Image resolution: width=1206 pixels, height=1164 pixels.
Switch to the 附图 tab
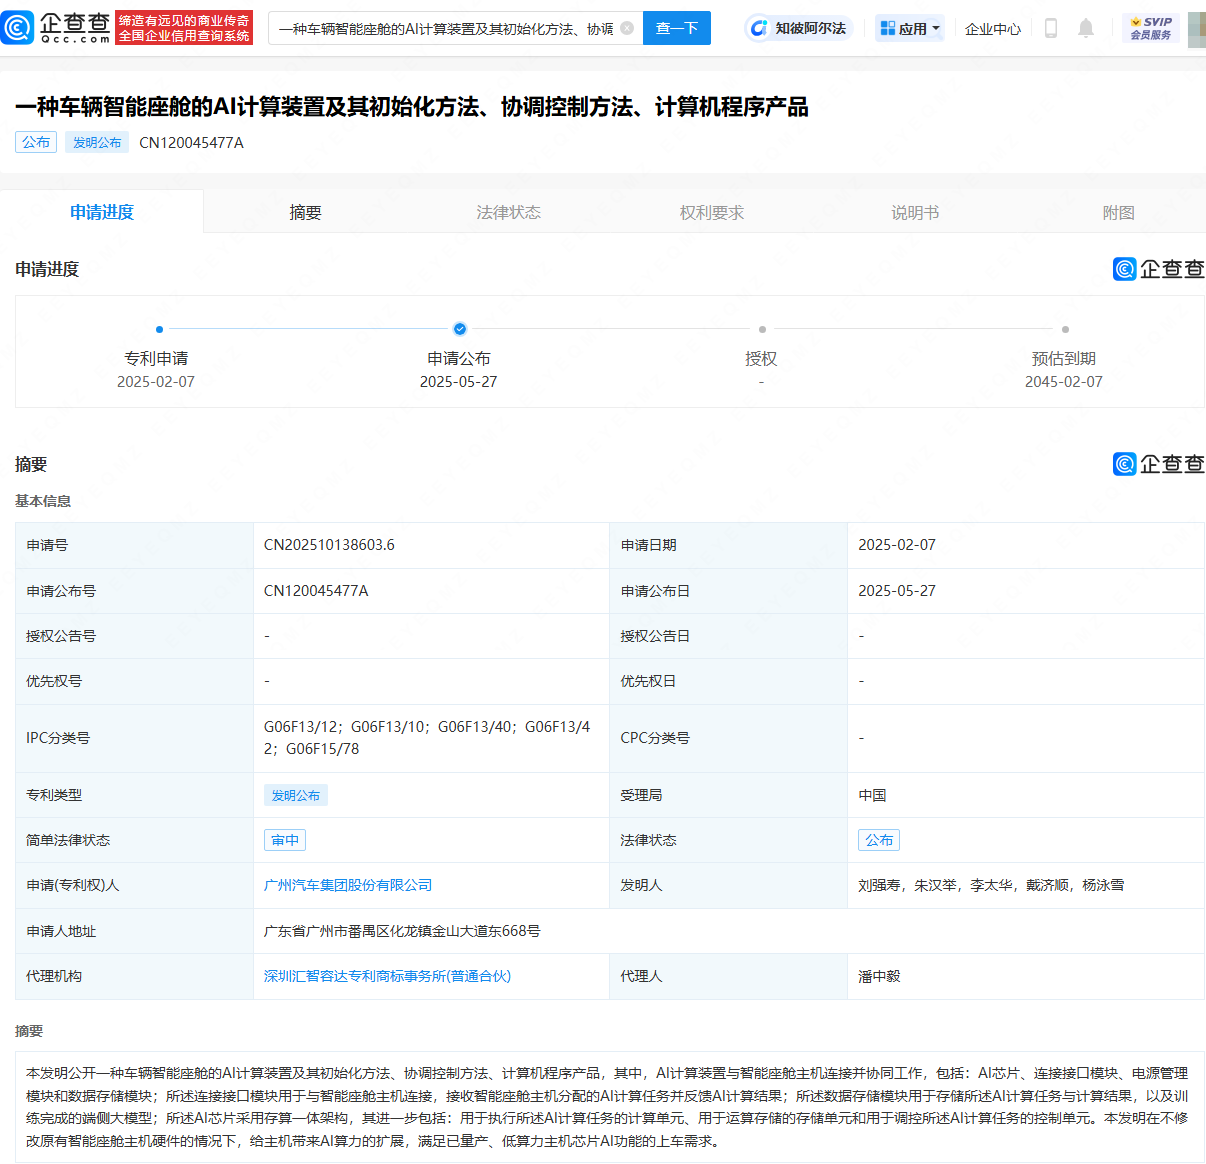1118,212
